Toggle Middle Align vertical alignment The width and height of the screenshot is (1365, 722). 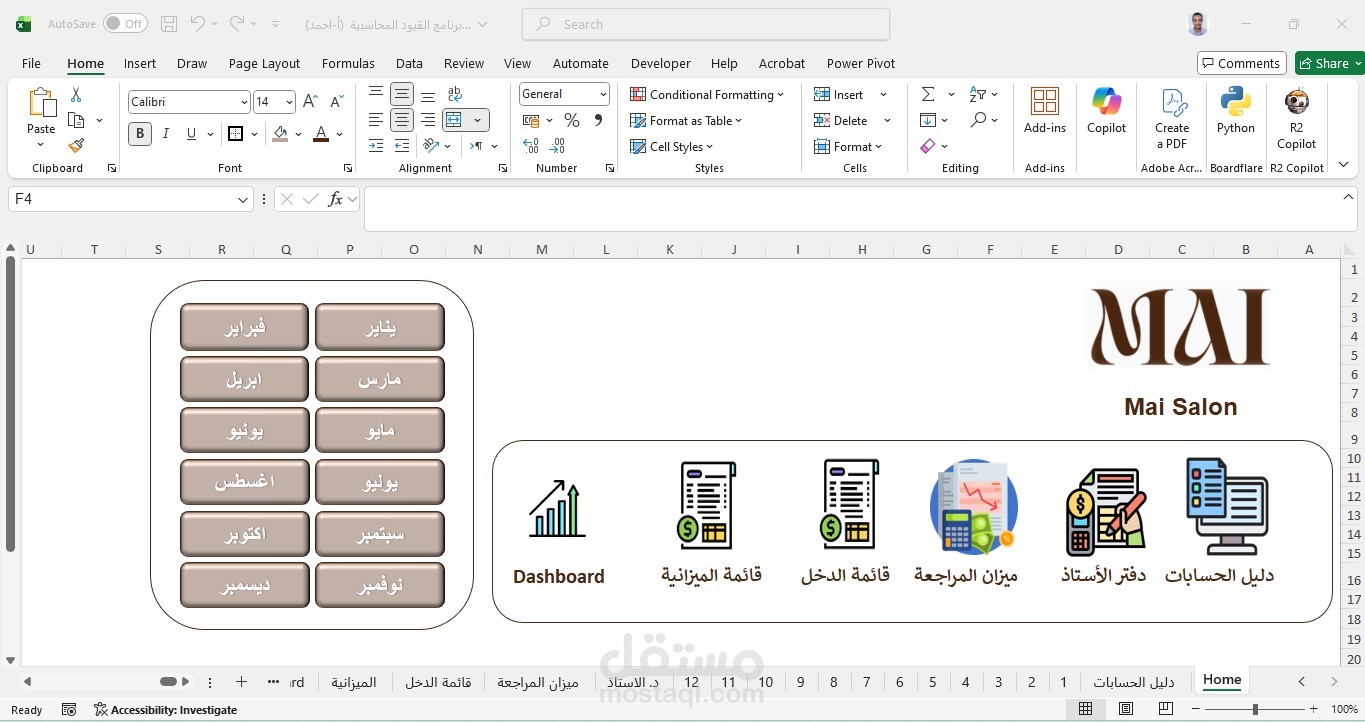pos(402,94)
